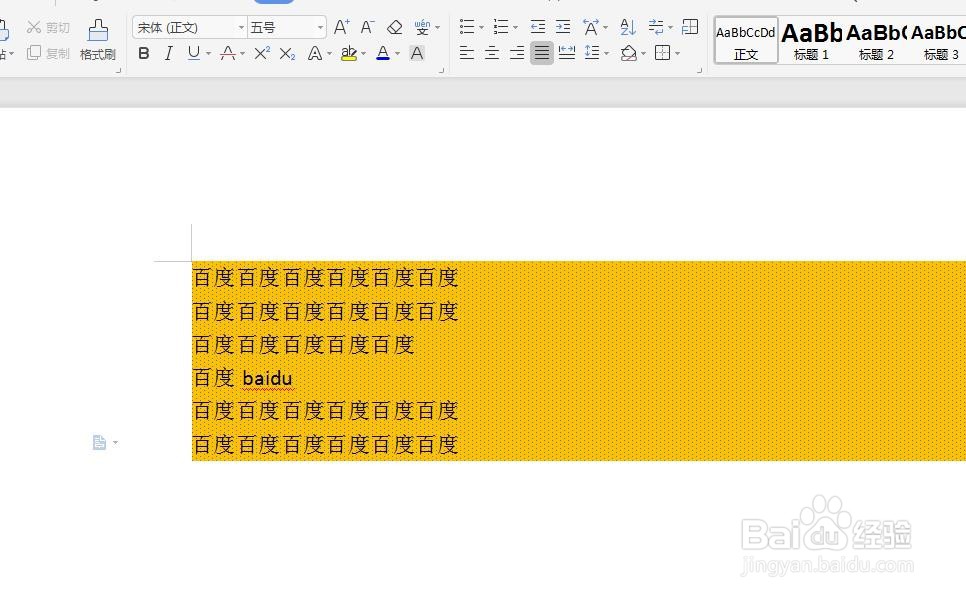The height and width of the screenshot is (598, 966).
Task: Toggle character shading (gray A)
Action: (417, 54)
